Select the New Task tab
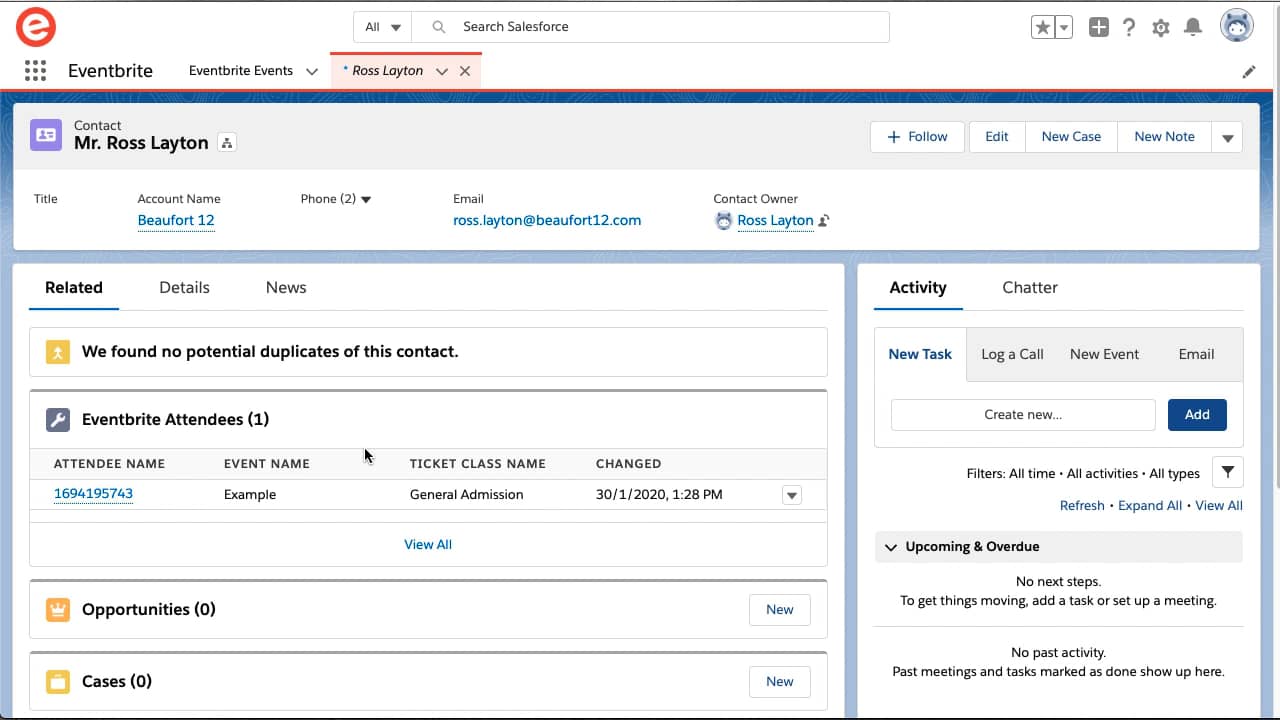 coord(920,354)
